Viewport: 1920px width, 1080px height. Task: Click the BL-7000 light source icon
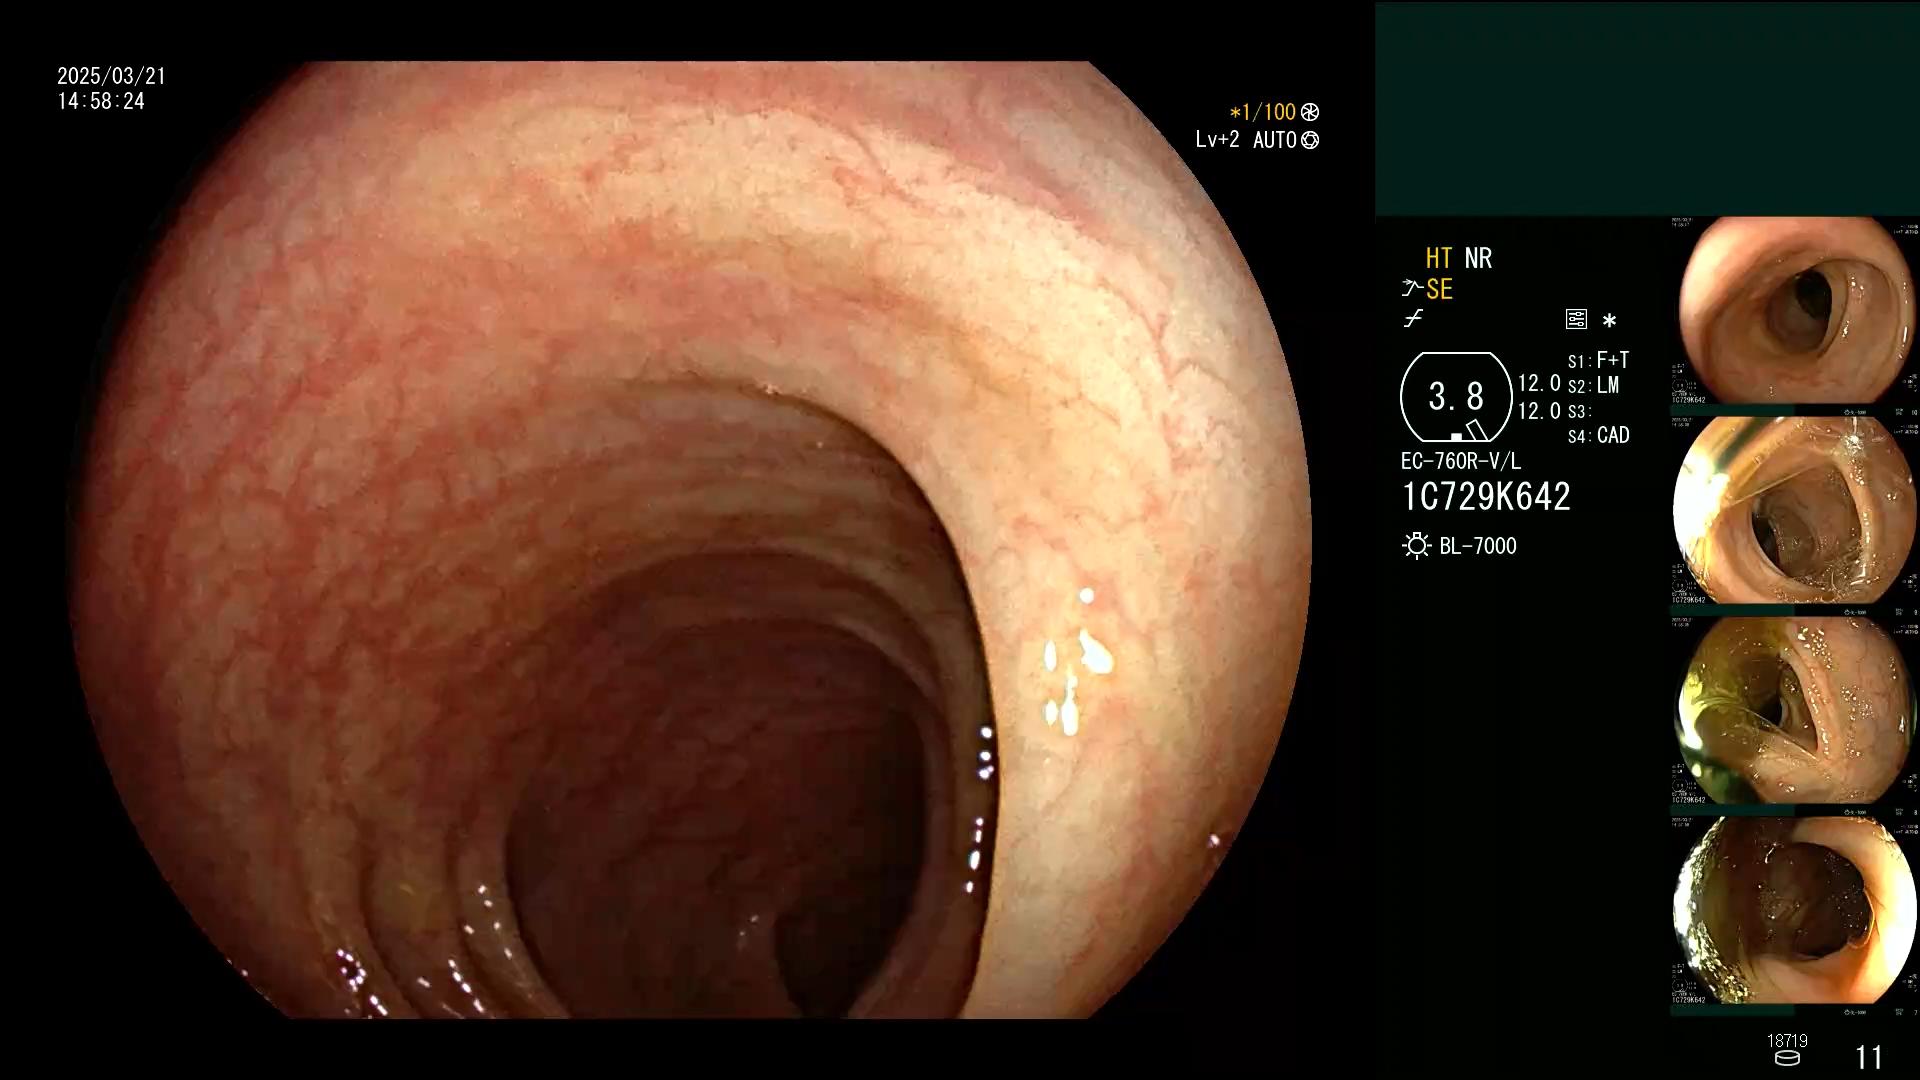[x=1416, y=546]
